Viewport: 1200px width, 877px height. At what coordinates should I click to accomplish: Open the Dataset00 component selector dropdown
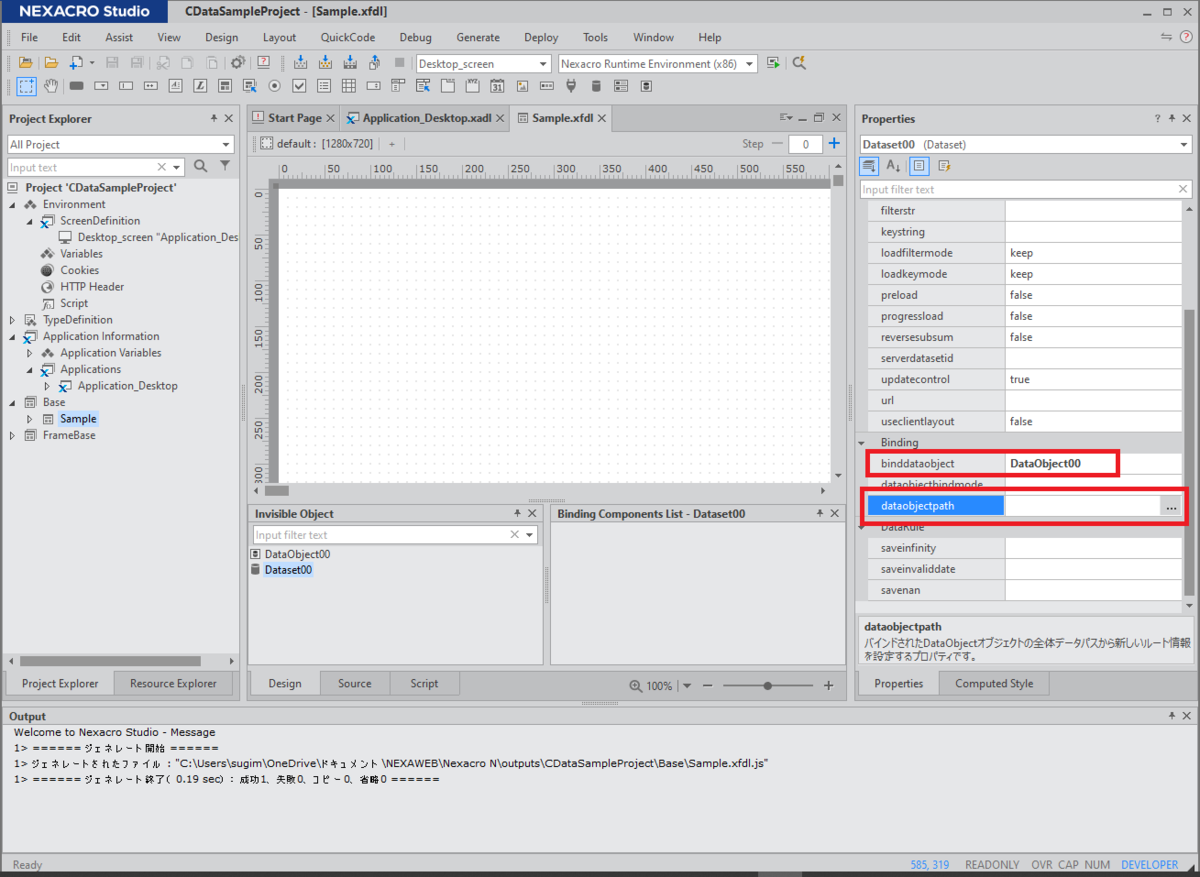[x=1185, y=145]
